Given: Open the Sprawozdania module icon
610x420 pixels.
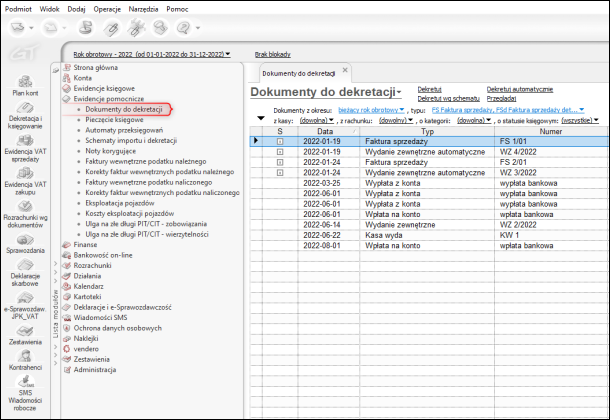Looking at the screenshot, I should [x=24, y=241].
